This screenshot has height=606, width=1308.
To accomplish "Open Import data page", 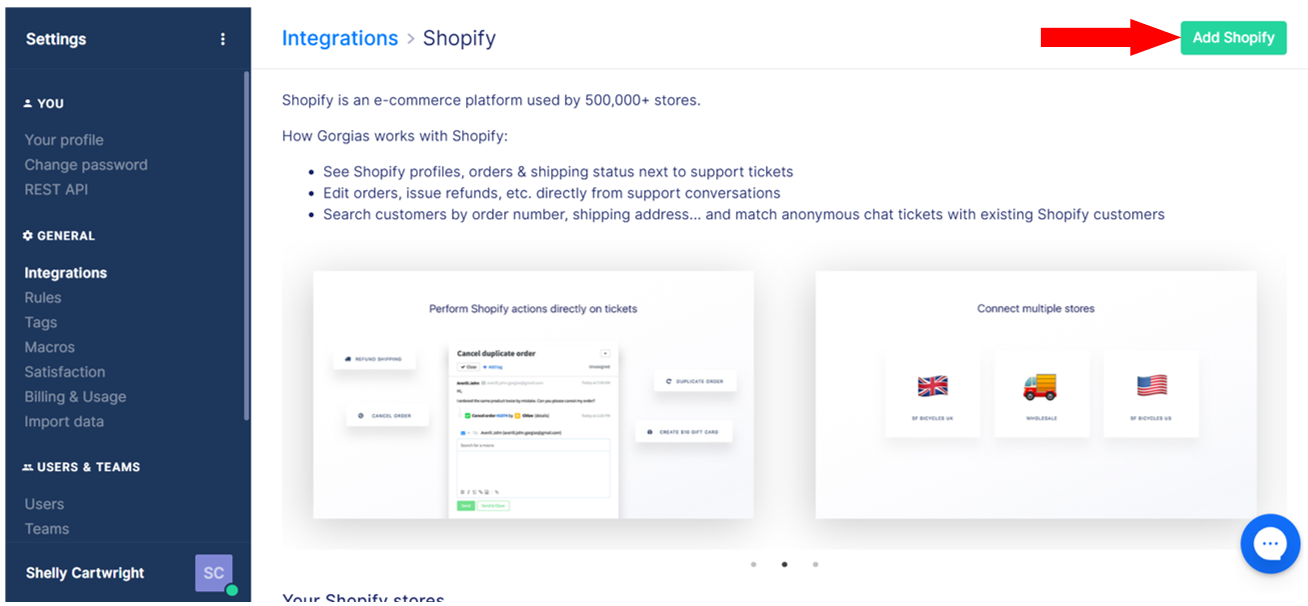I will pos(64,421).
